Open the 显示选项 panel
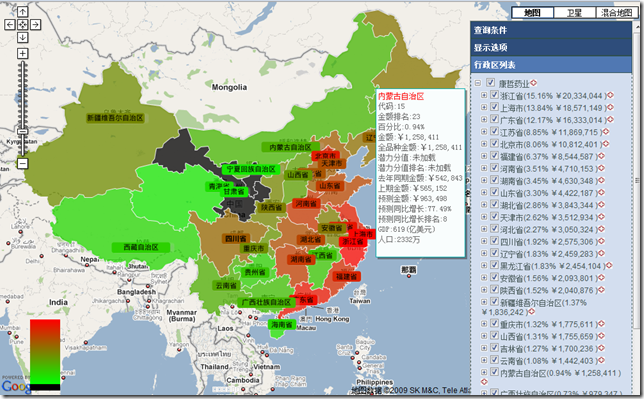The width and height of the screenshot is (644, 399). pyautogui.click(x=551, y=47)
